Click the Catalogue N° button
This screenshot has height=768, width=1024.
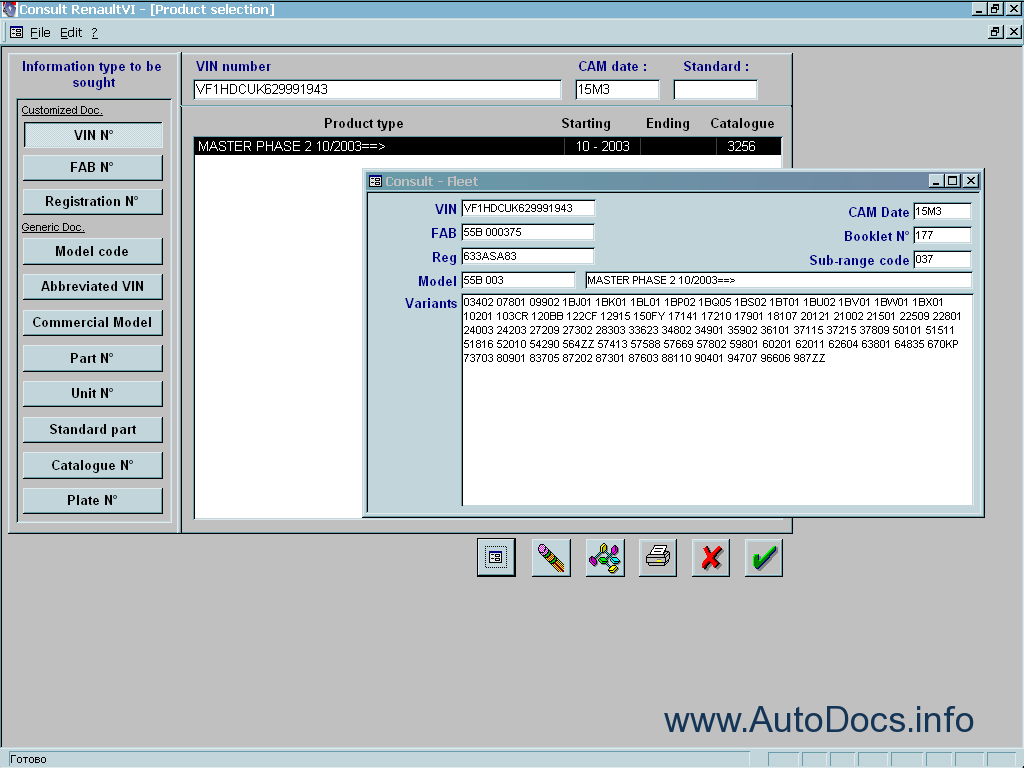point(93,465)
